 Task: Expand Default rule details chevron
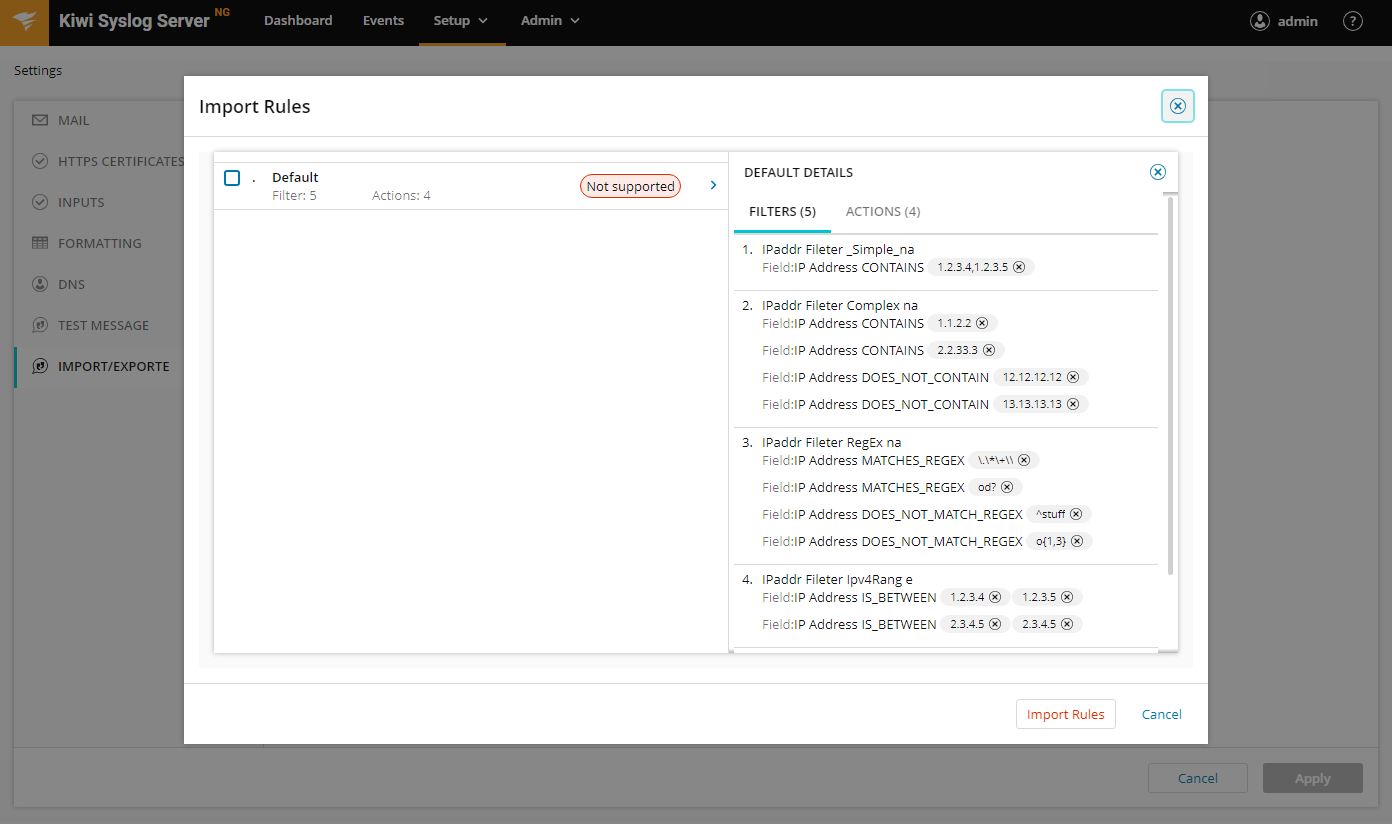pos(713,185)
